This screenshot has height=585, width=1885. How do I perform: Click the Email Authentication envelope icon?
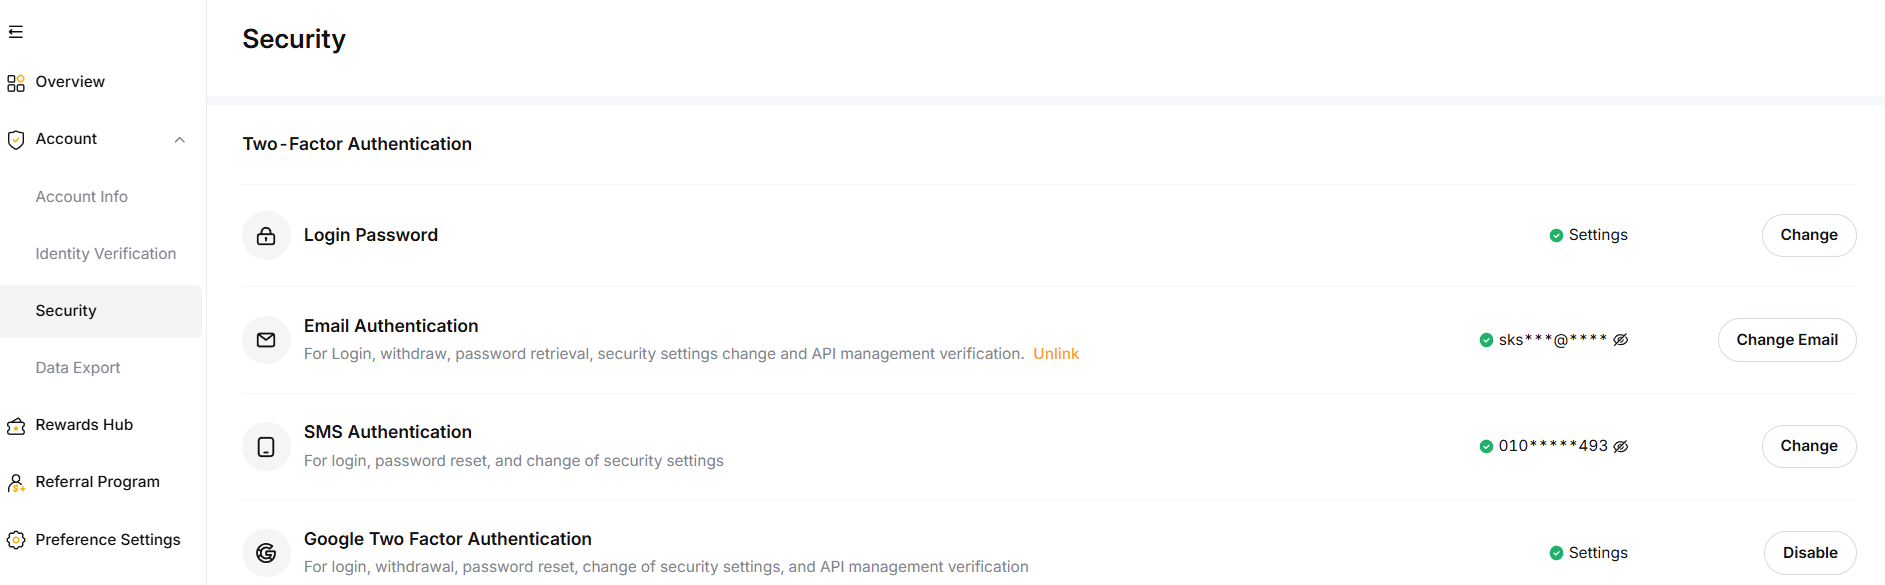pyautogui.click(x=266, y=340)
